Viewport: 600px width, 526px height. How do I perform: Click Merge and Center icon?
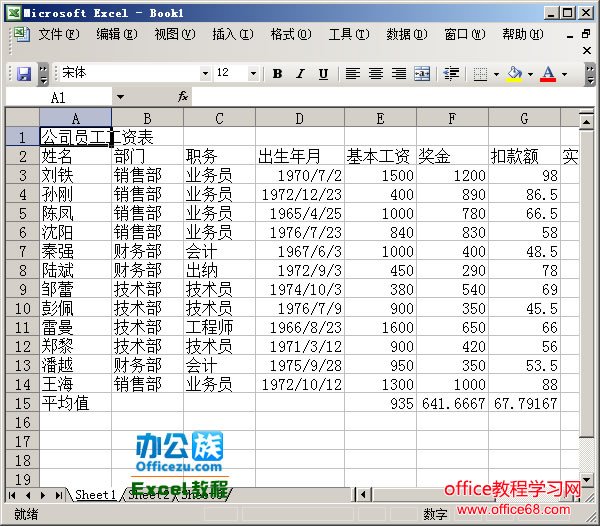422,73
